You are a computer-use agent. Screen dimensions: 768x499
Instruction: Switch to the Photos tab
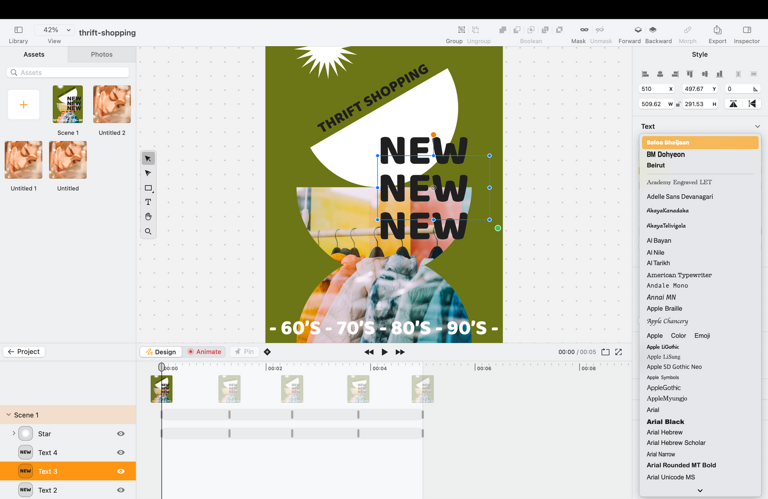[x=101, y=54]
